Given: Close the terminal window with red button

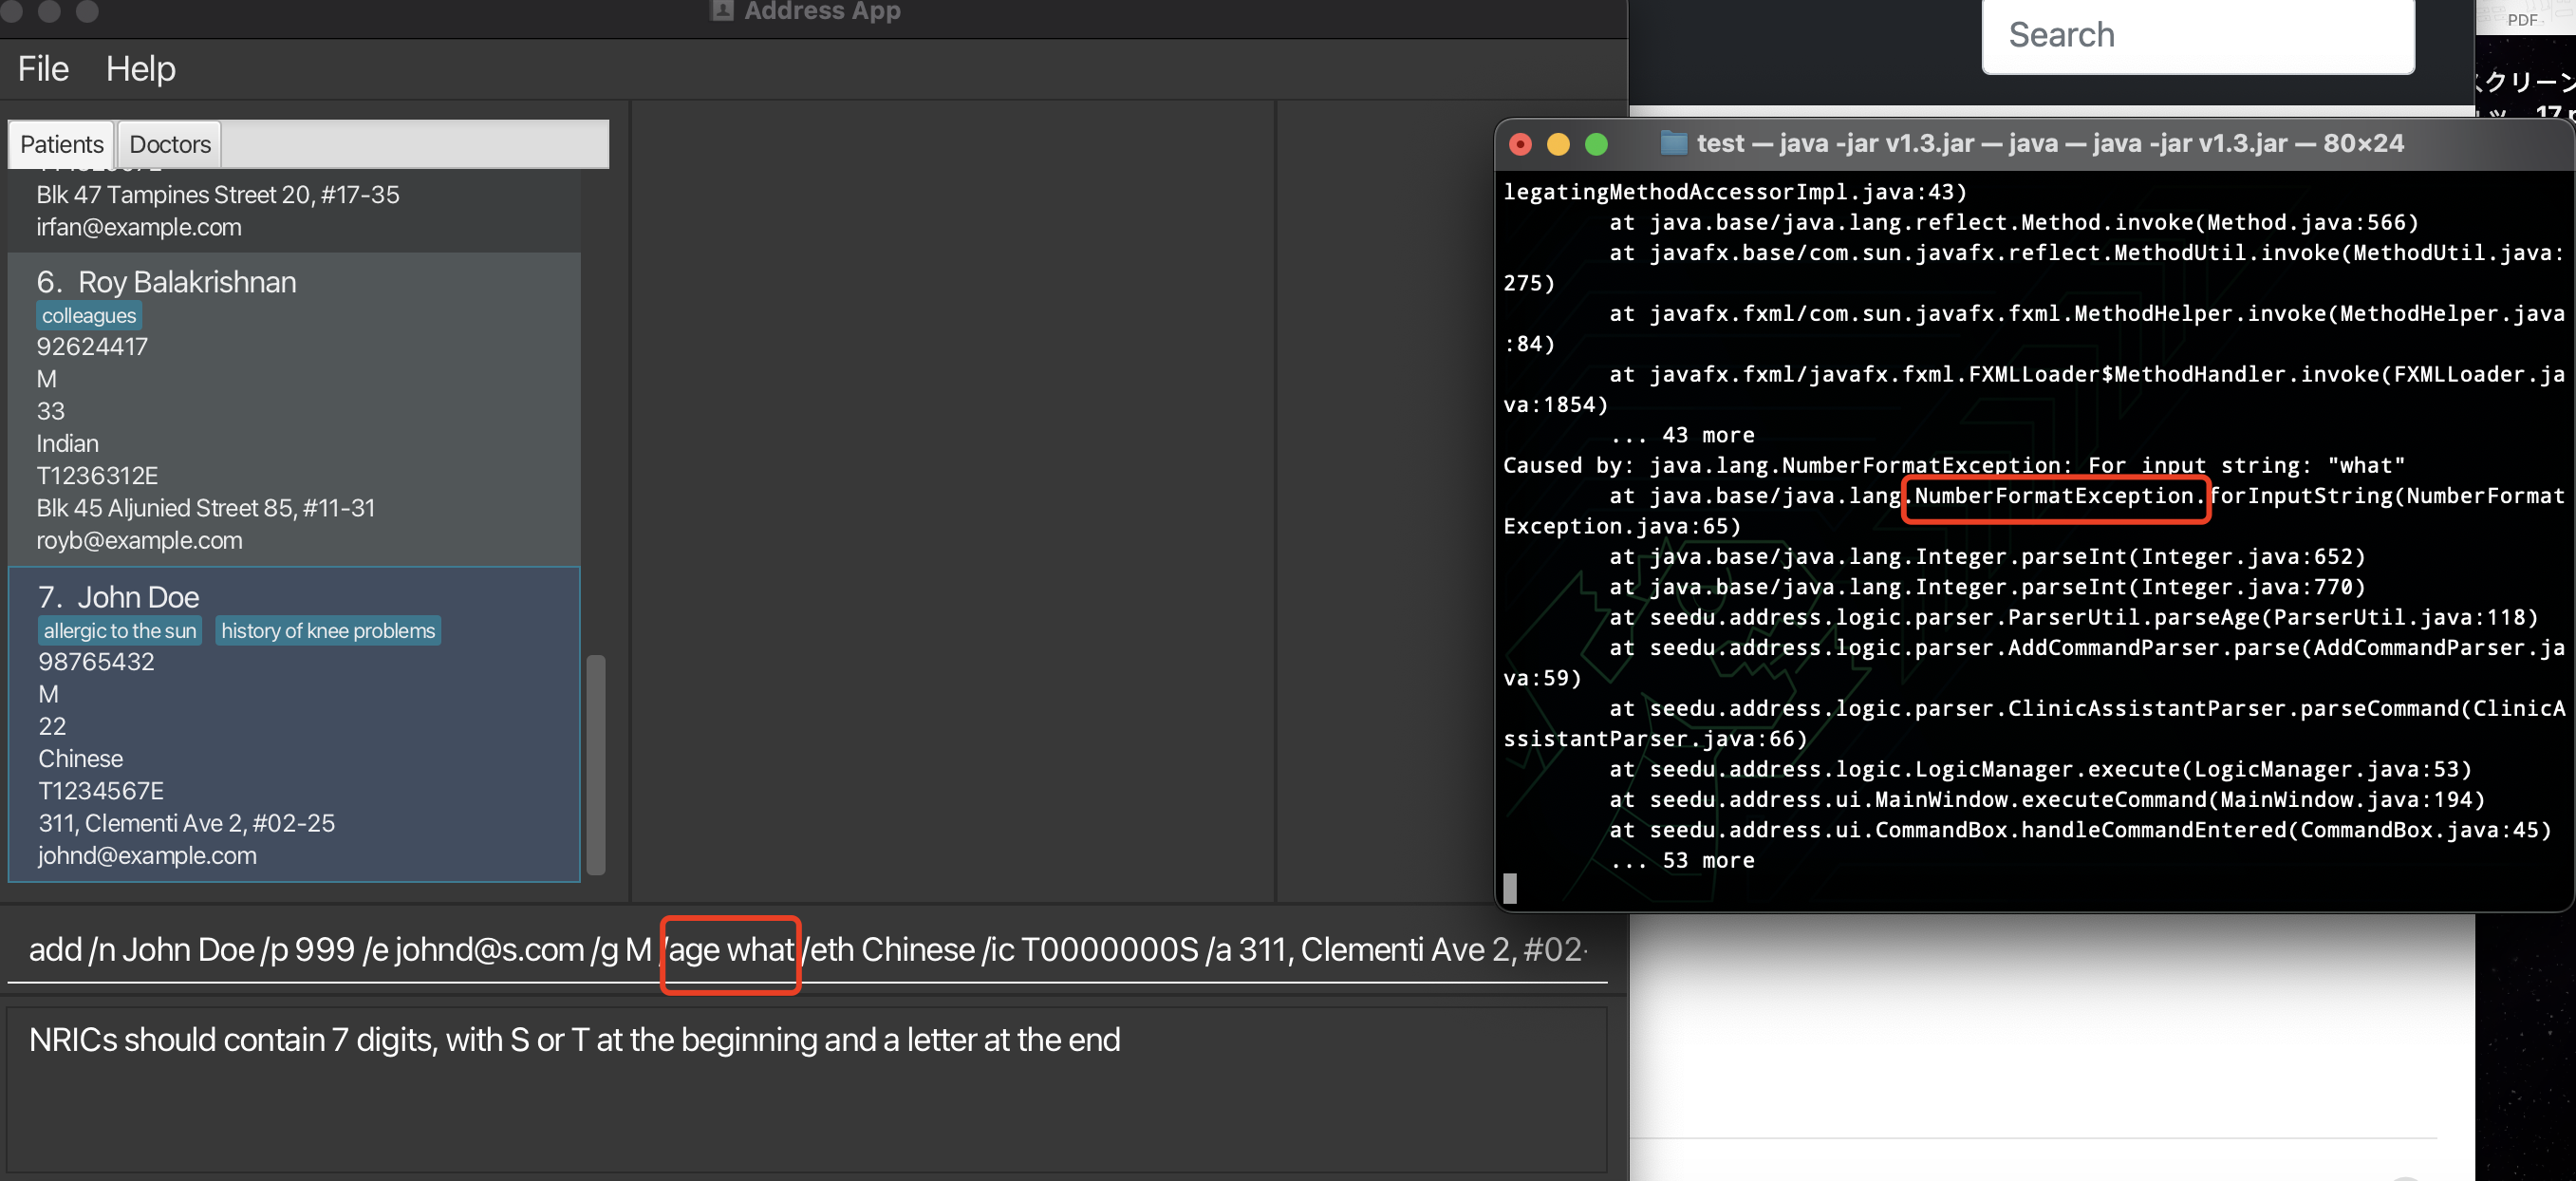Looking at the screenshot, I should point(1520,144).
